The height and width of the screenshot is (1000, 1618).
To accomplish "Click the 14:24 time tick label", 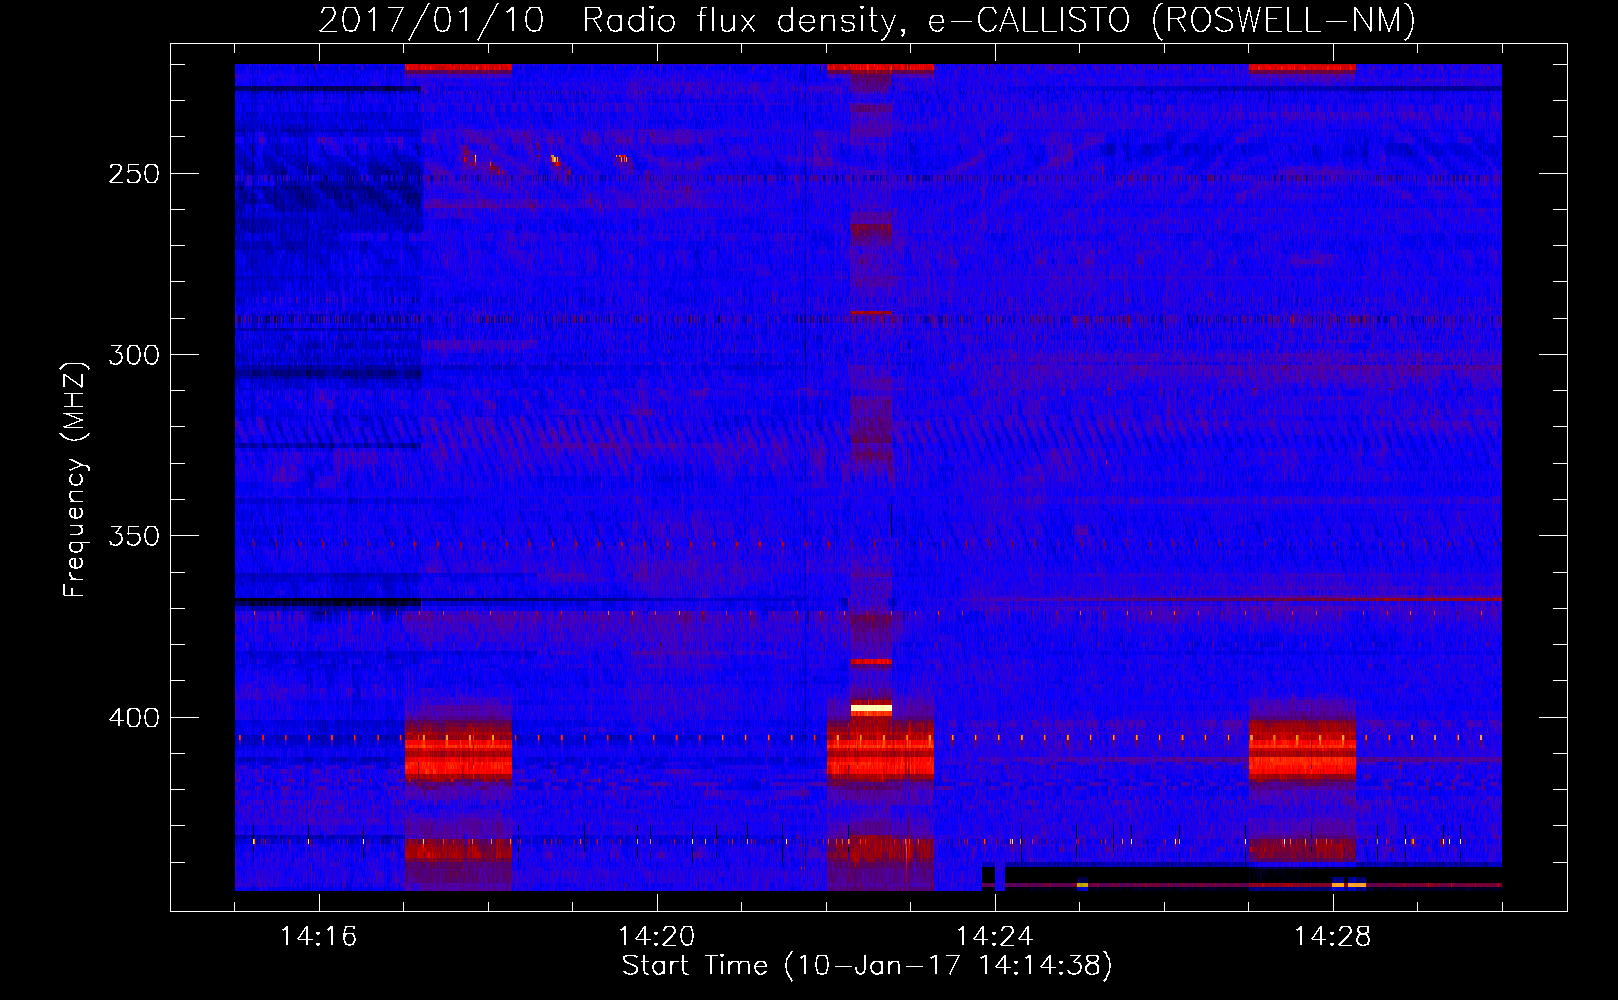I will click(x=994, y=936).
